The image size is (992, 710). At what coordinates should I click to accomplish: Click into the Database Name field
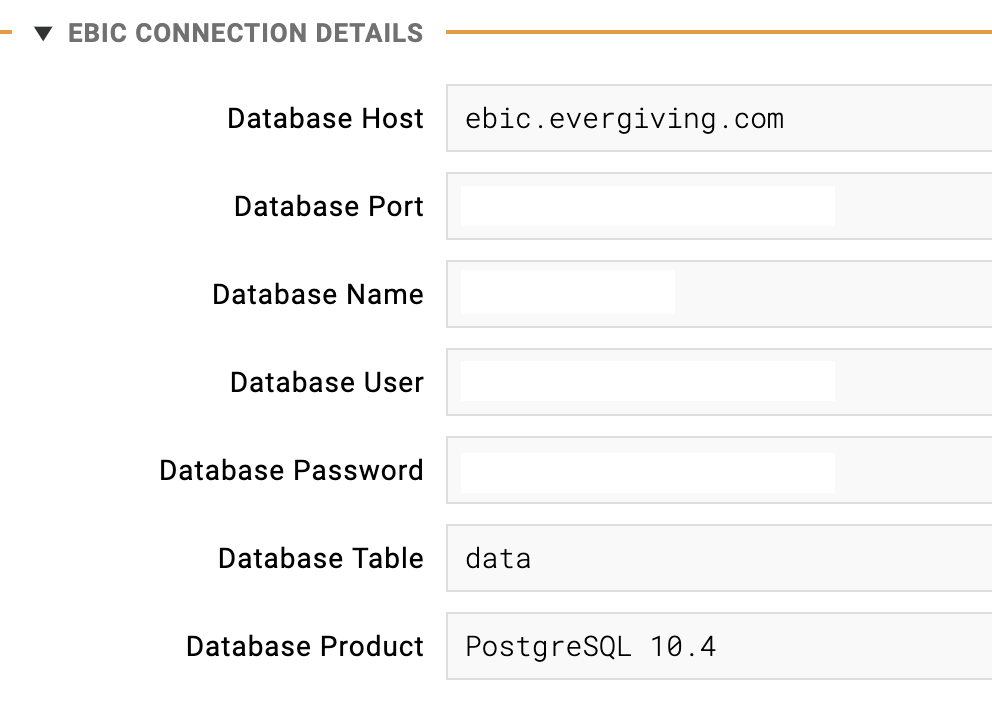click(719, 294)
